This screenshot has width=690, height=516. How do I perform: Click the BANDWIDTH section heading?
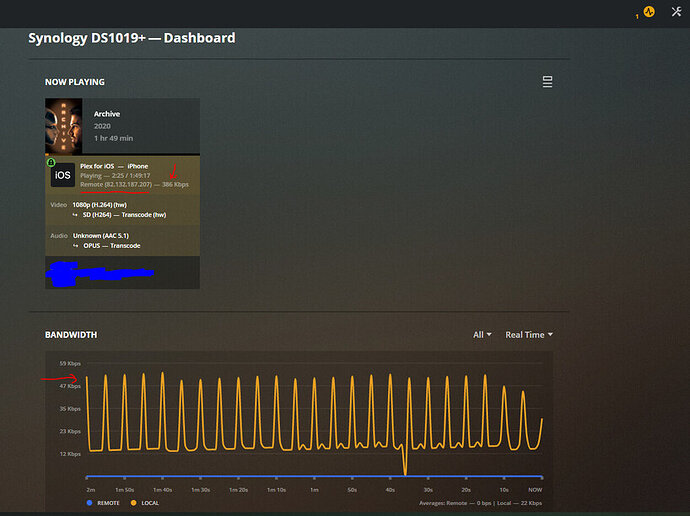[71, 335]
